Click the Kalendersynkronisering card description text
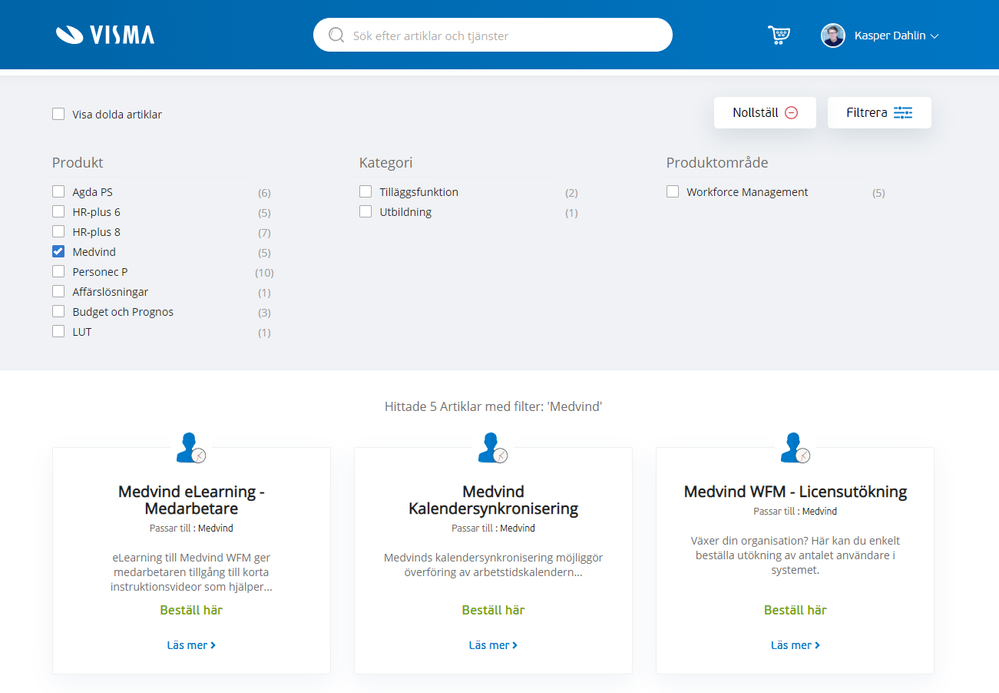Screen dimensions: 999x693 pos(493,565)
